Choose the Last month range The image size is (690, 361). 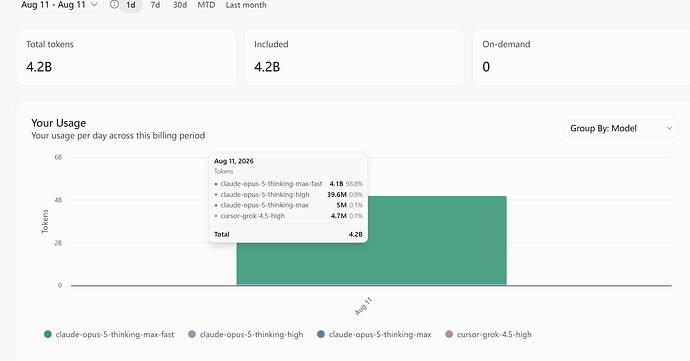(x=246, y=5)
